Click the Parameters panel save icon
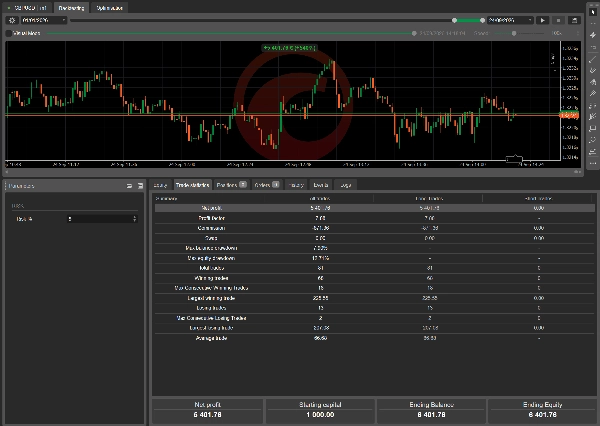600x426 pixels. pos(140,186)
